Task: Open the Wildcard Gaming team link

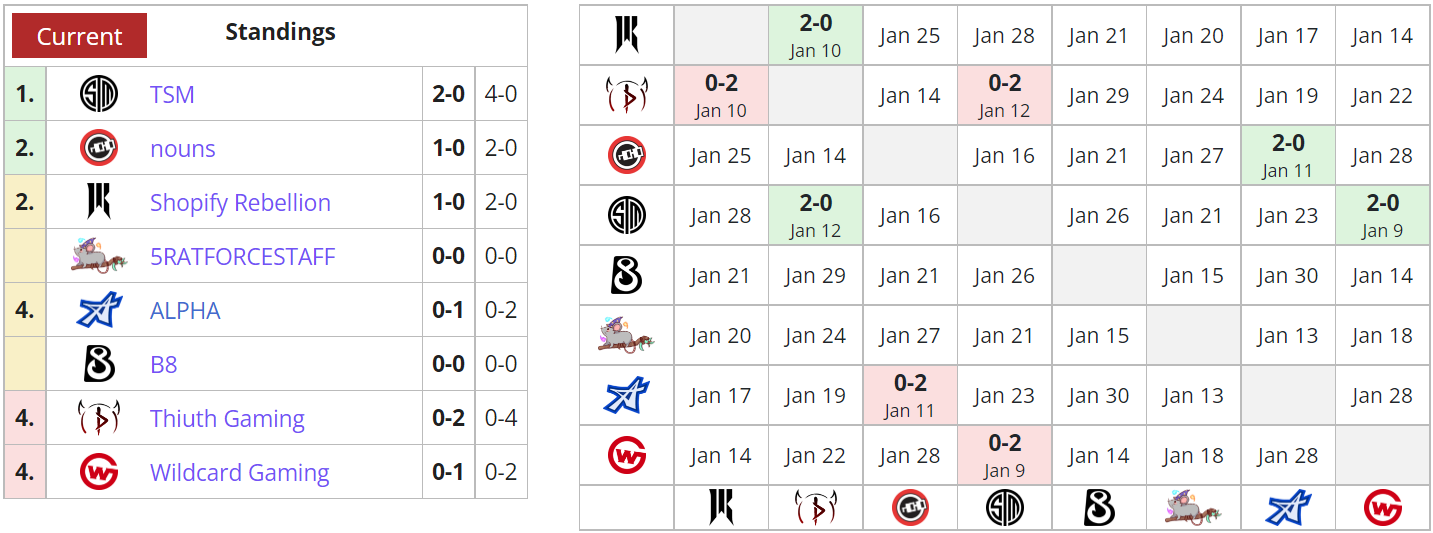Action: [239, 473]
